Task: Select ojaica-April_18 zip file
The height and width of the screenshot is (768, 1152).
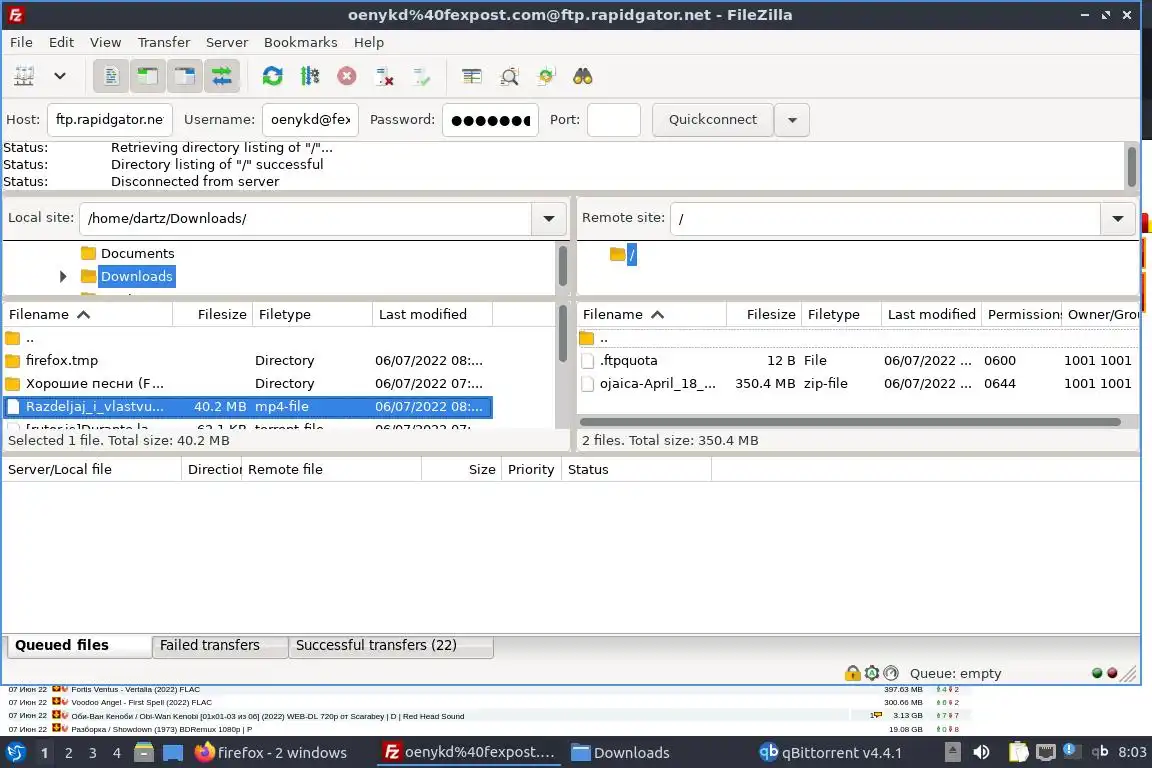Action: 858,384
